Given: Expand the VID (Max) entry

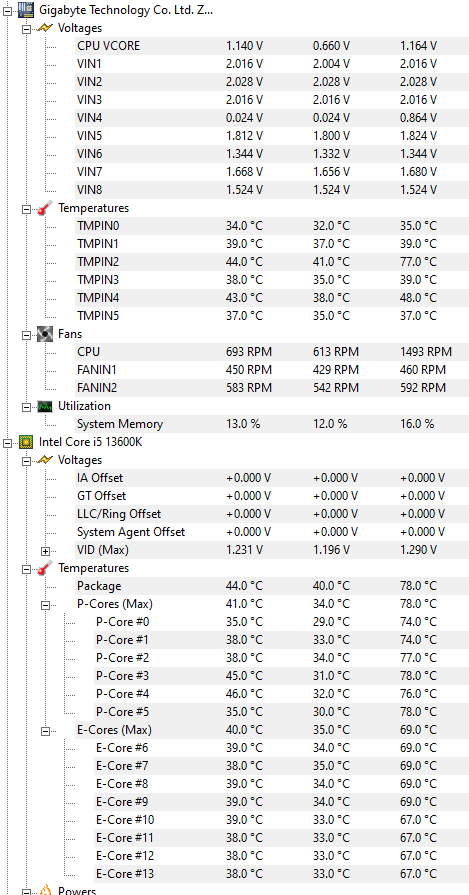Looking at the screenshot, I should 45,551.
